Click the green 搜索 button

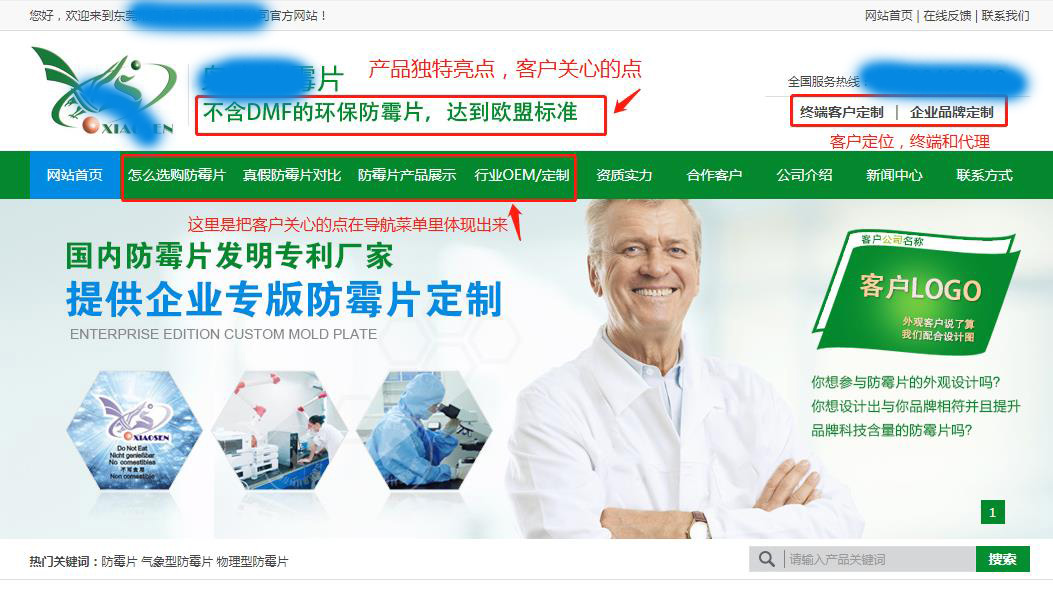(1003, 559)
